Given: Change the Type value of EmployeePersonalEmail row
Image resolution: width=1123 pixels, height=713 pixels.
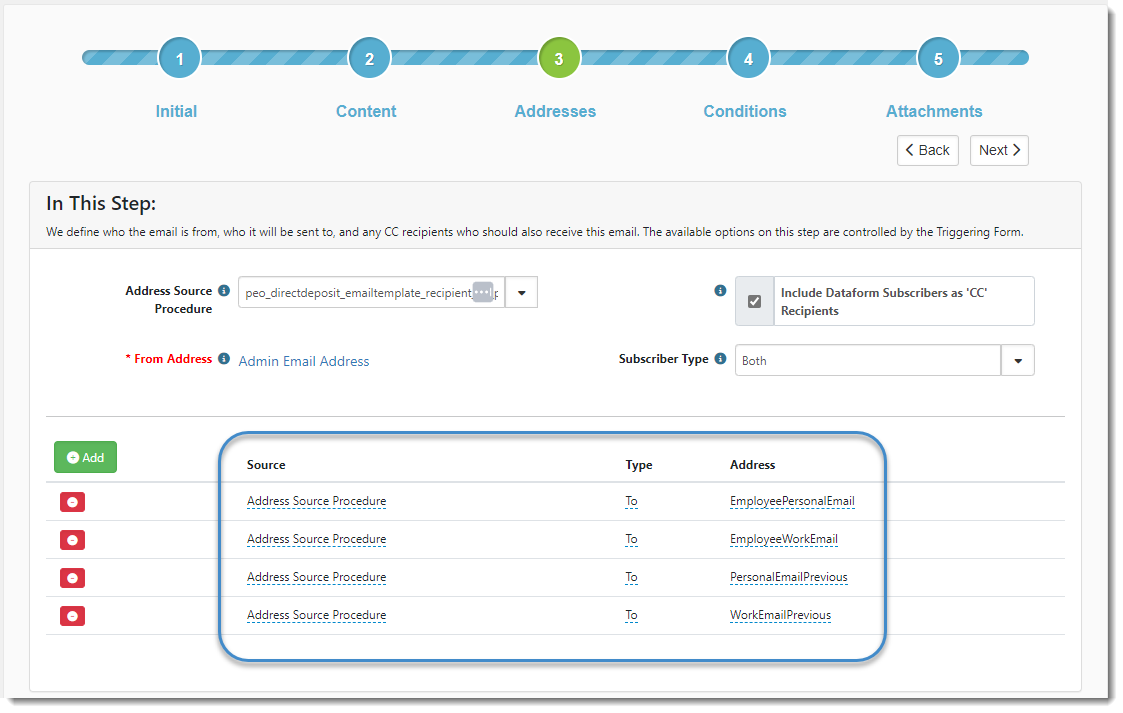Looking at the screenshot, I should tap(631, 501).
